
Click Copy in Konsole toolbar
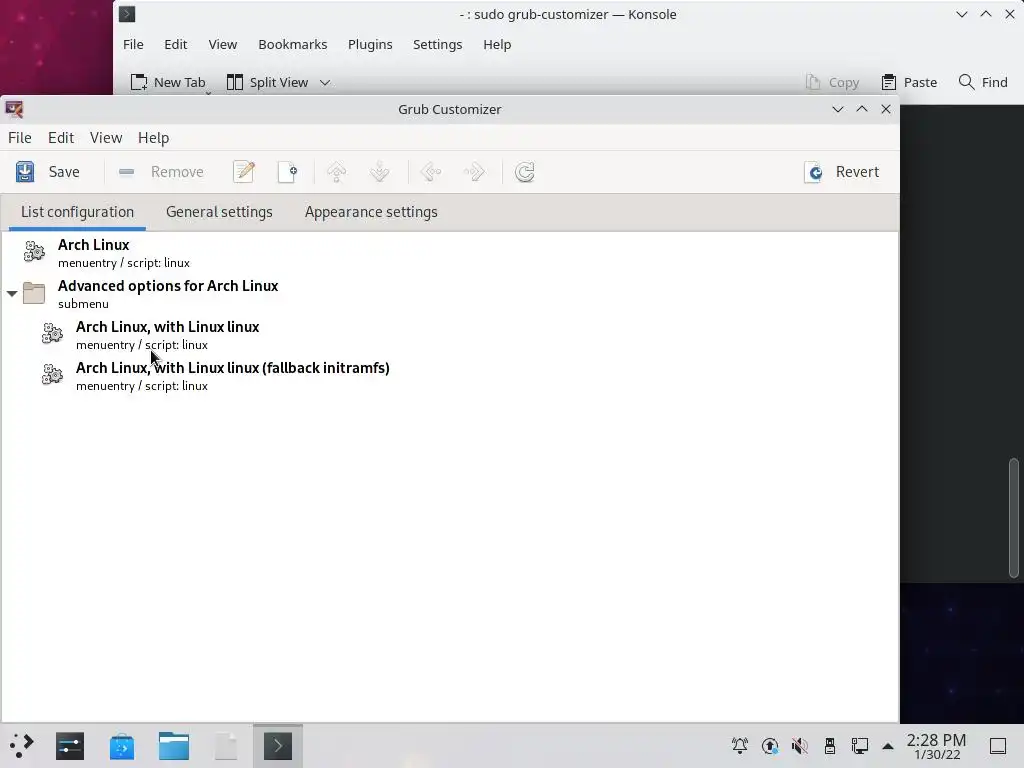tap(833, 82)
